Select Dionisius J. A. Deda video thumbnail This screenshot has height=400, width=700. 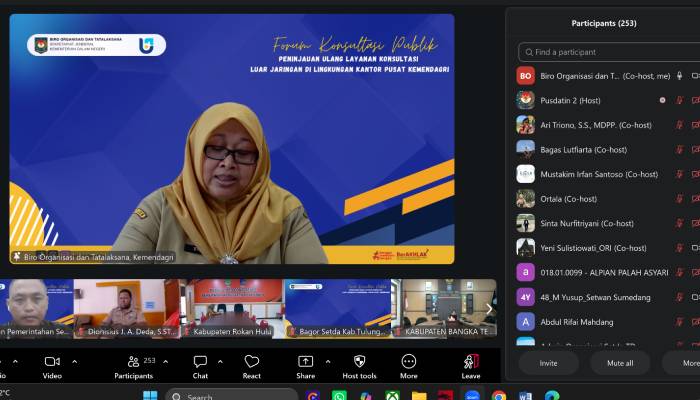pyautogui.click(x=127, y=308)
